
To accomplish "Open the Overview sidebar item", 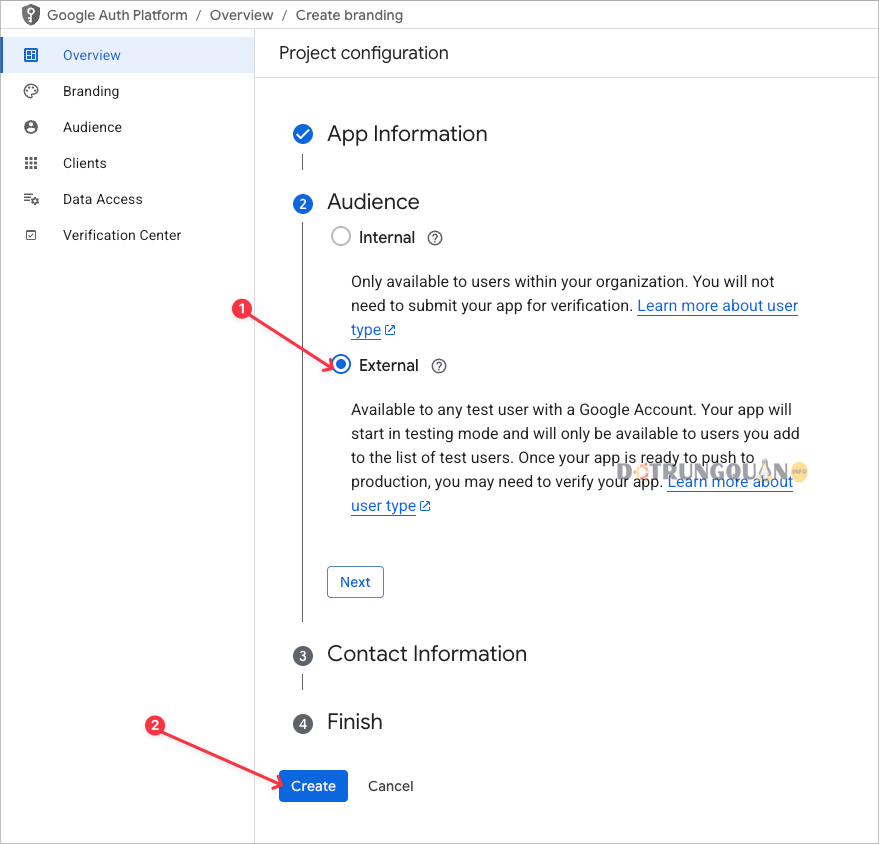I will 128,55.
